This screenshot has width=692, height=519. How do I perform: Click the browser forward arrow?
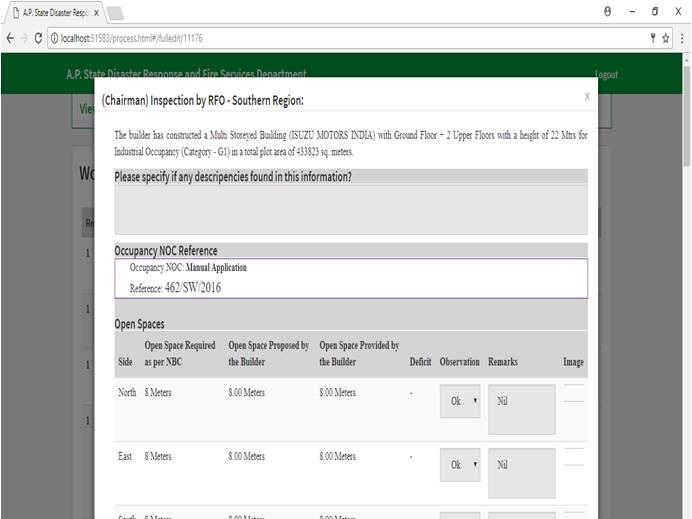24,38
